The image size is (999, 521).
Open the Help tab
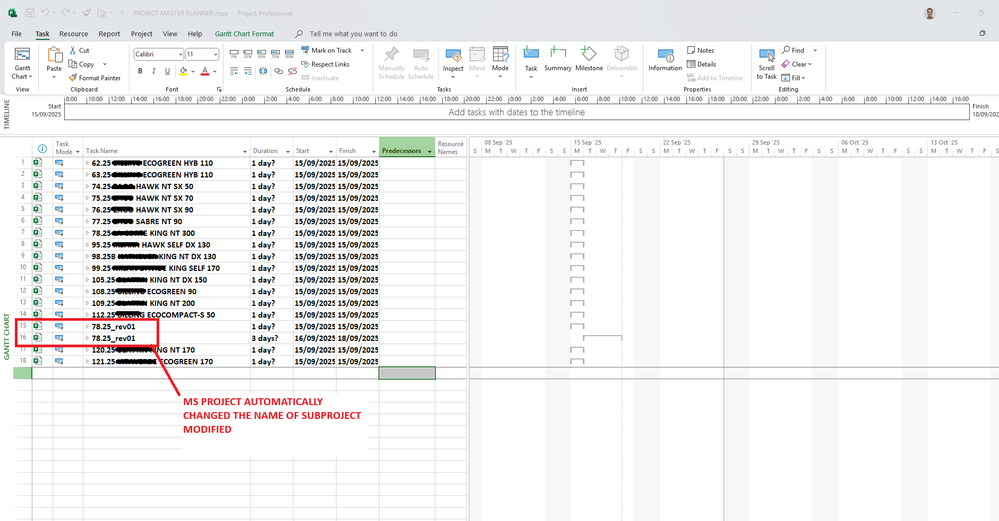(x=195, y=34)
